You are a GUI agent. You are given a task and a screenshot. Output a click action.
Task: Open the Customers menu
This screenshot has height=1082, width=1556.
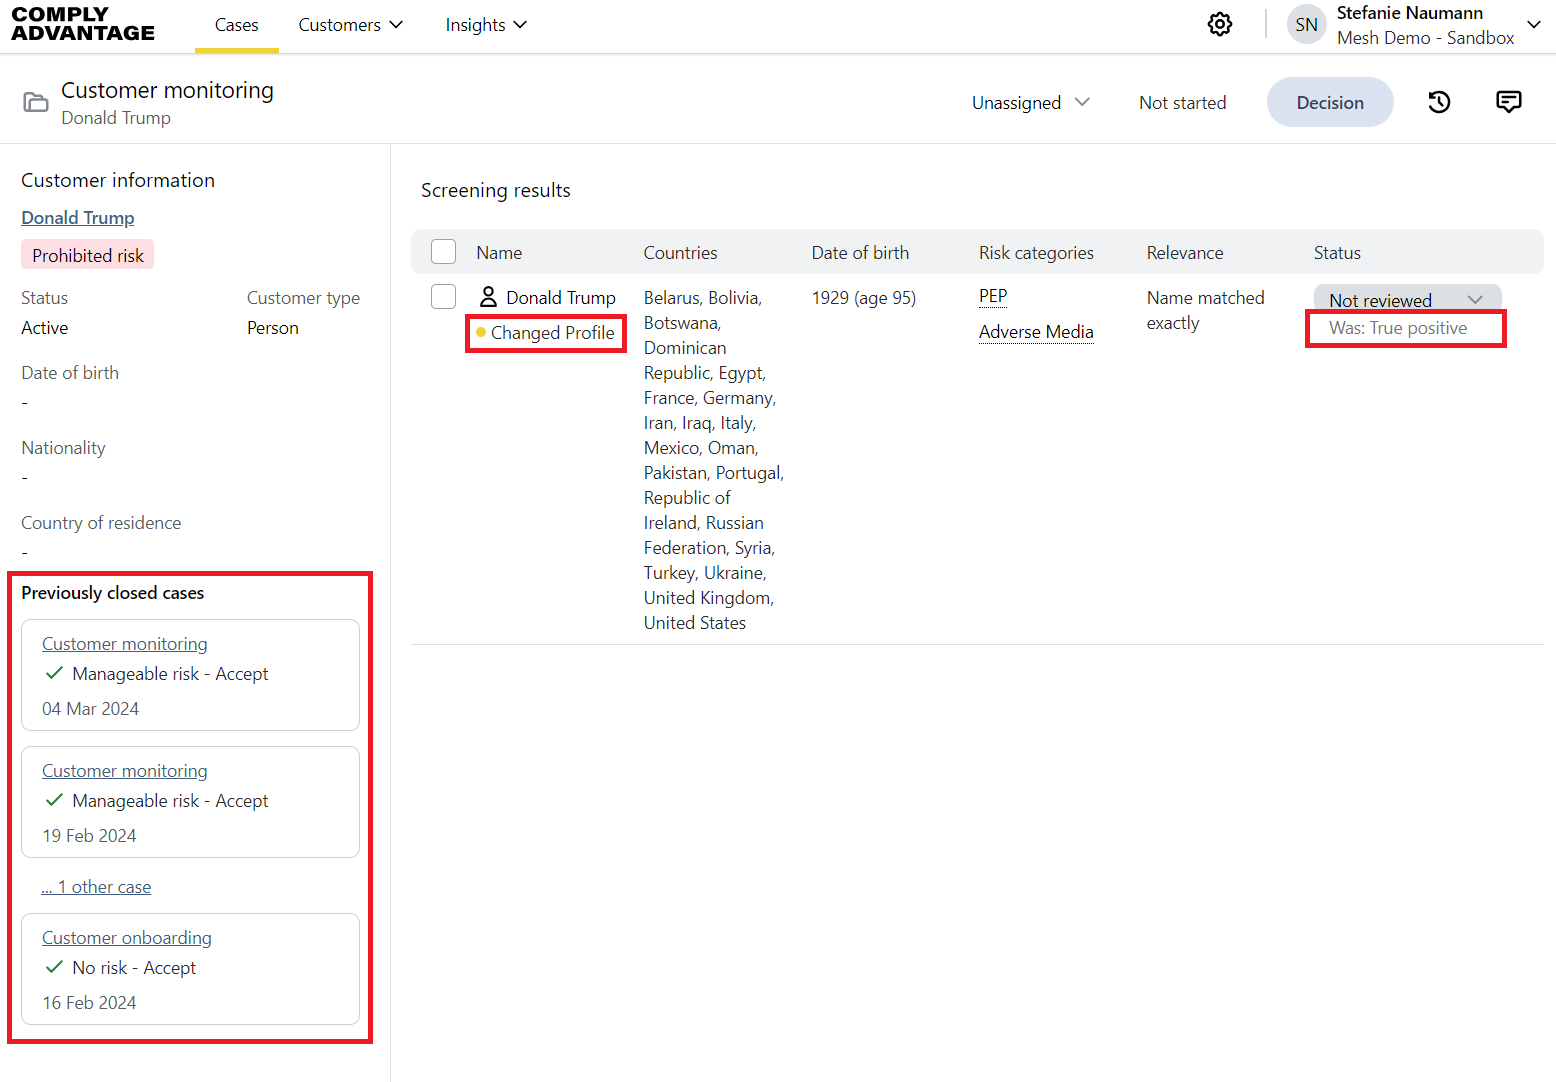point(350,25)
